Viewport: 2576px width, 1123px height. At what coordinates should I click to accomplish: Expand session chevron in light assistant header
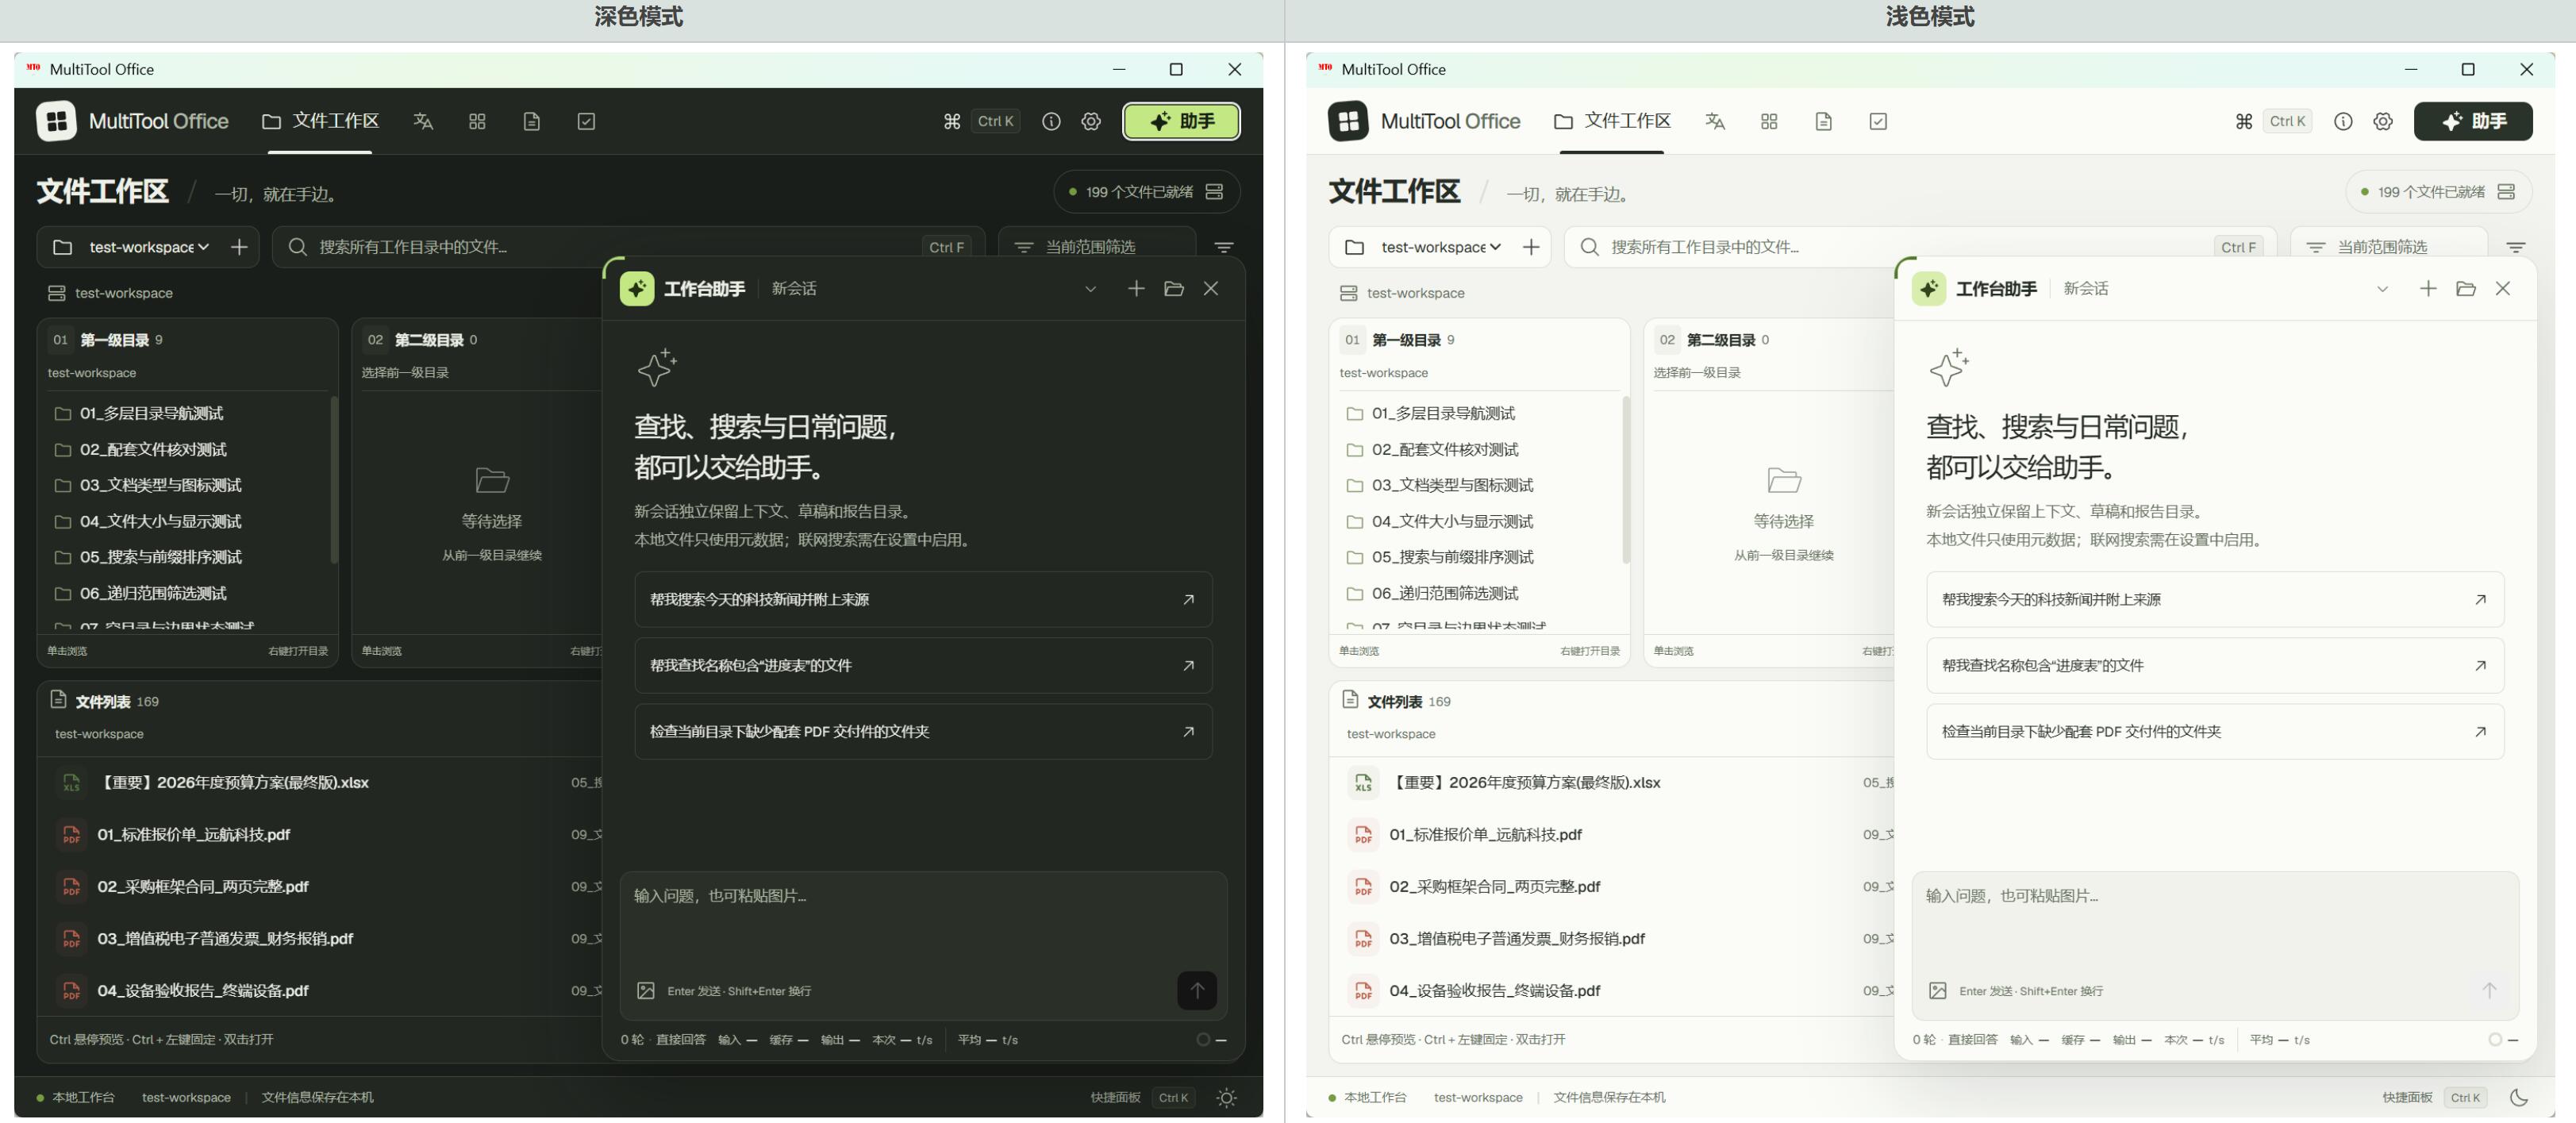[x=2383, y=289]
